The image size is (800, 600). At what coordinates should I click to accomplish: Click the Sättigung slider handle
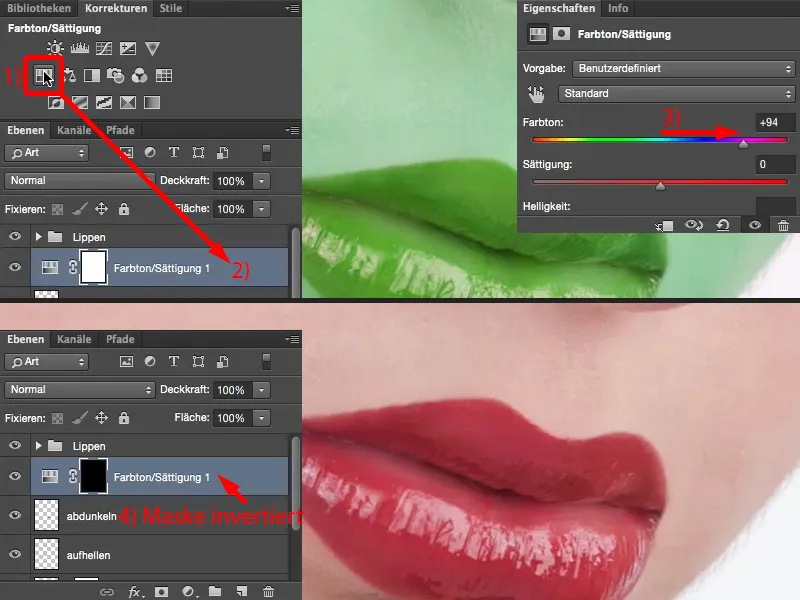660,186
